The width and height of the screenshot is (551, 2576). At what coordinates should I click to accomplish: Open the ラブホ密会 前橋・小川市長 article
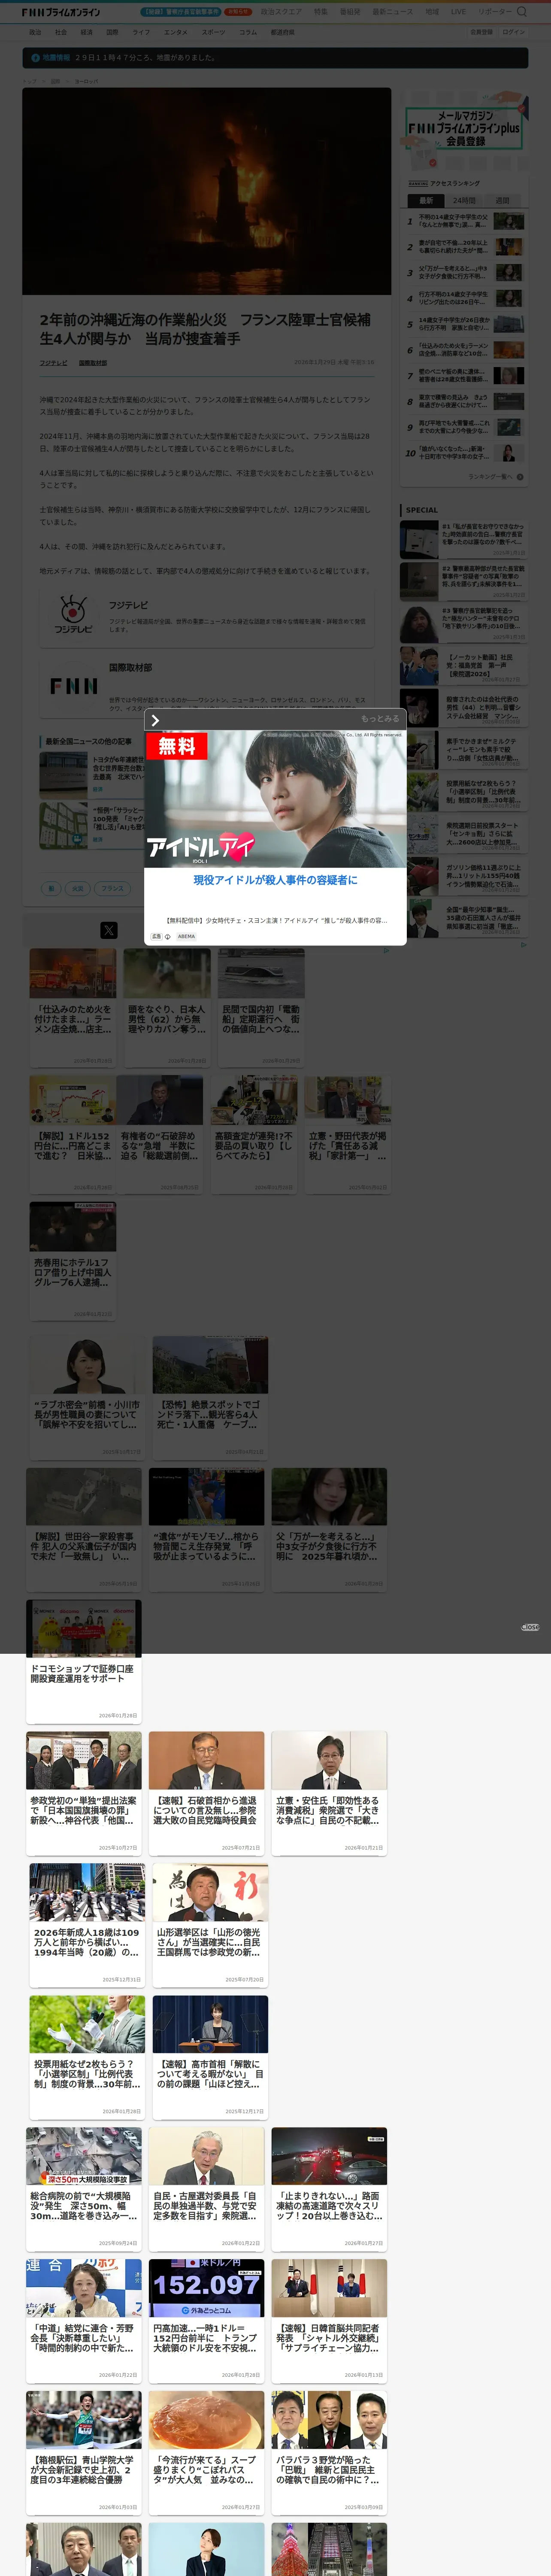tap(88, 1398)
